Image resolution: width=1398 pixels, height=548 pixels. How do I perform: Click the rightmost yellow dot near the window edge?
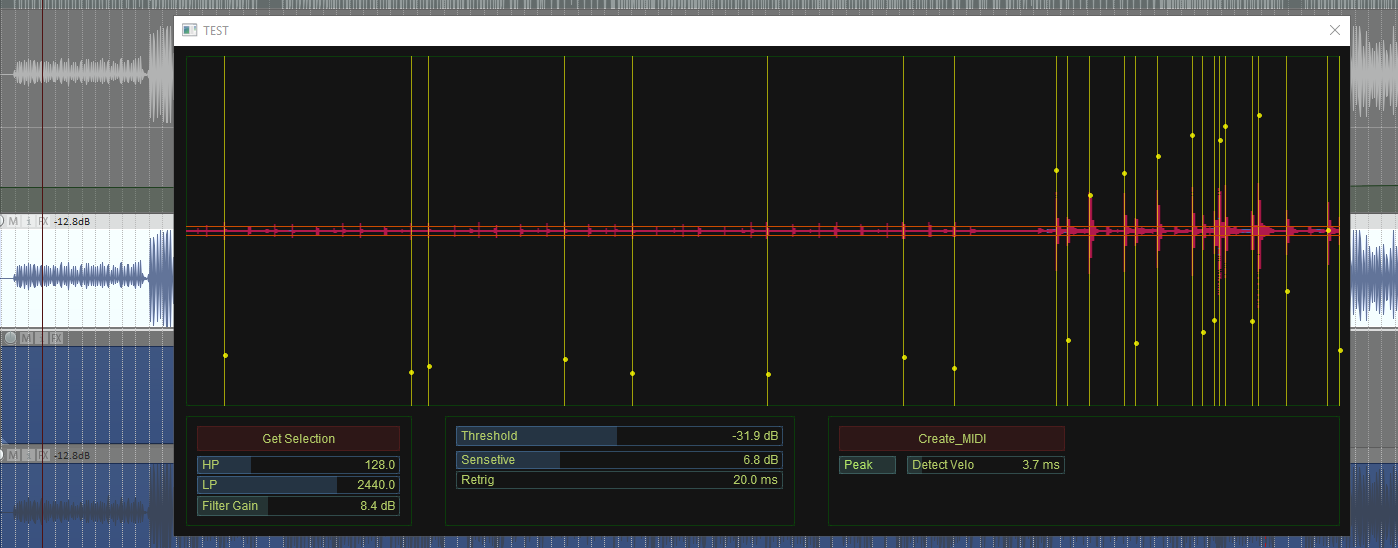(x=1340, y=351)
